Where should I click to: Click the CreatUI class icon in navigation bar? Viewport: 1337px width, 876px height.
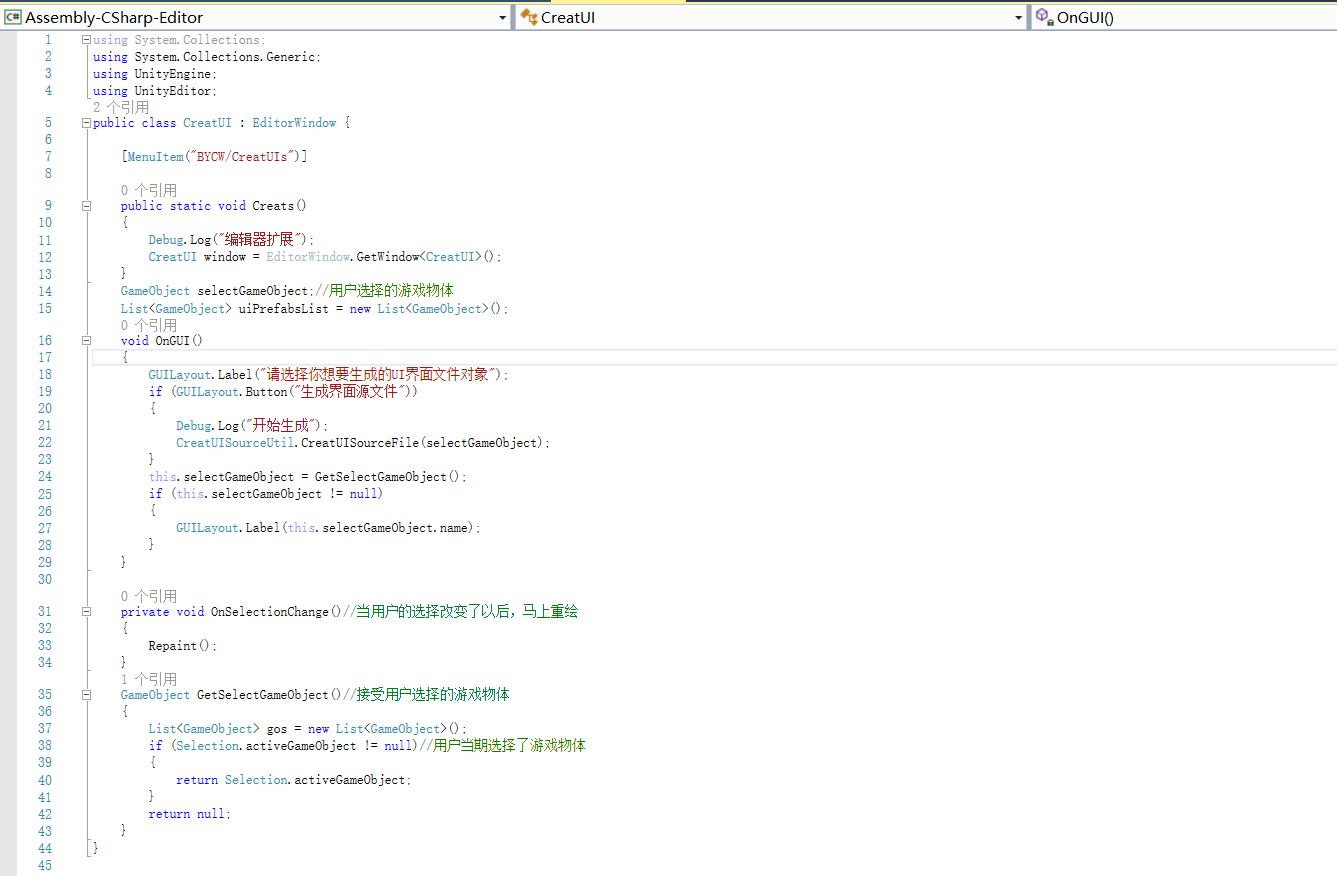(528, 17)
